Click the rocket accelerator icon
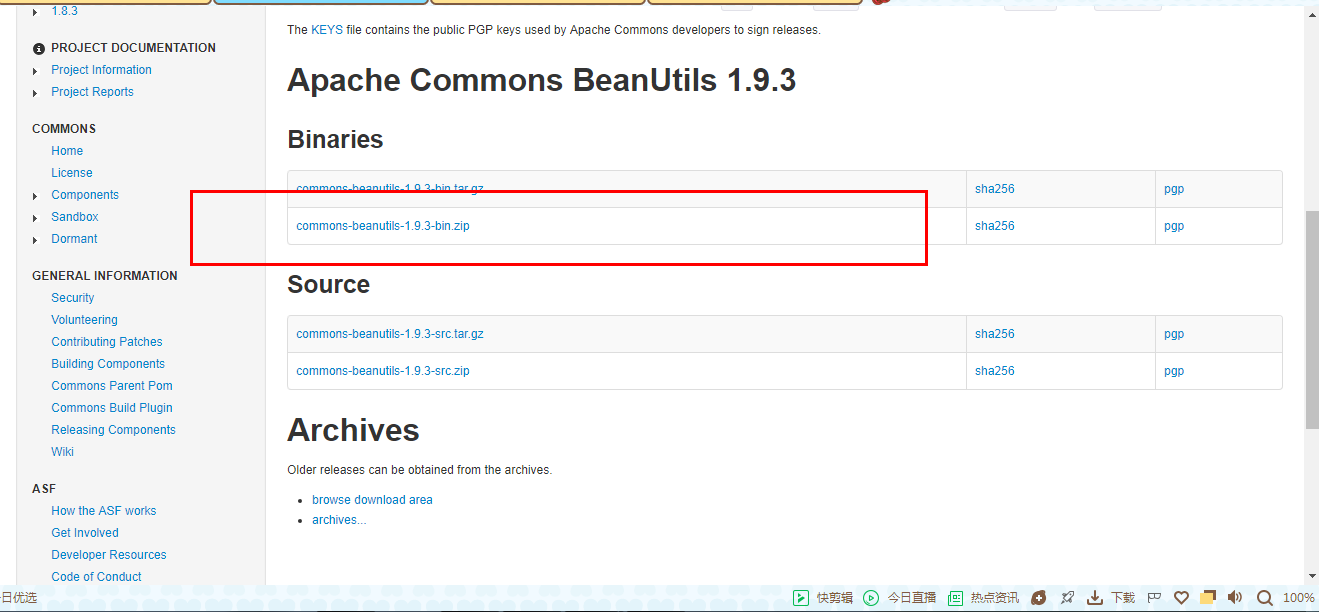Screen dimensions: 1319x612 tap(1067, 598)
